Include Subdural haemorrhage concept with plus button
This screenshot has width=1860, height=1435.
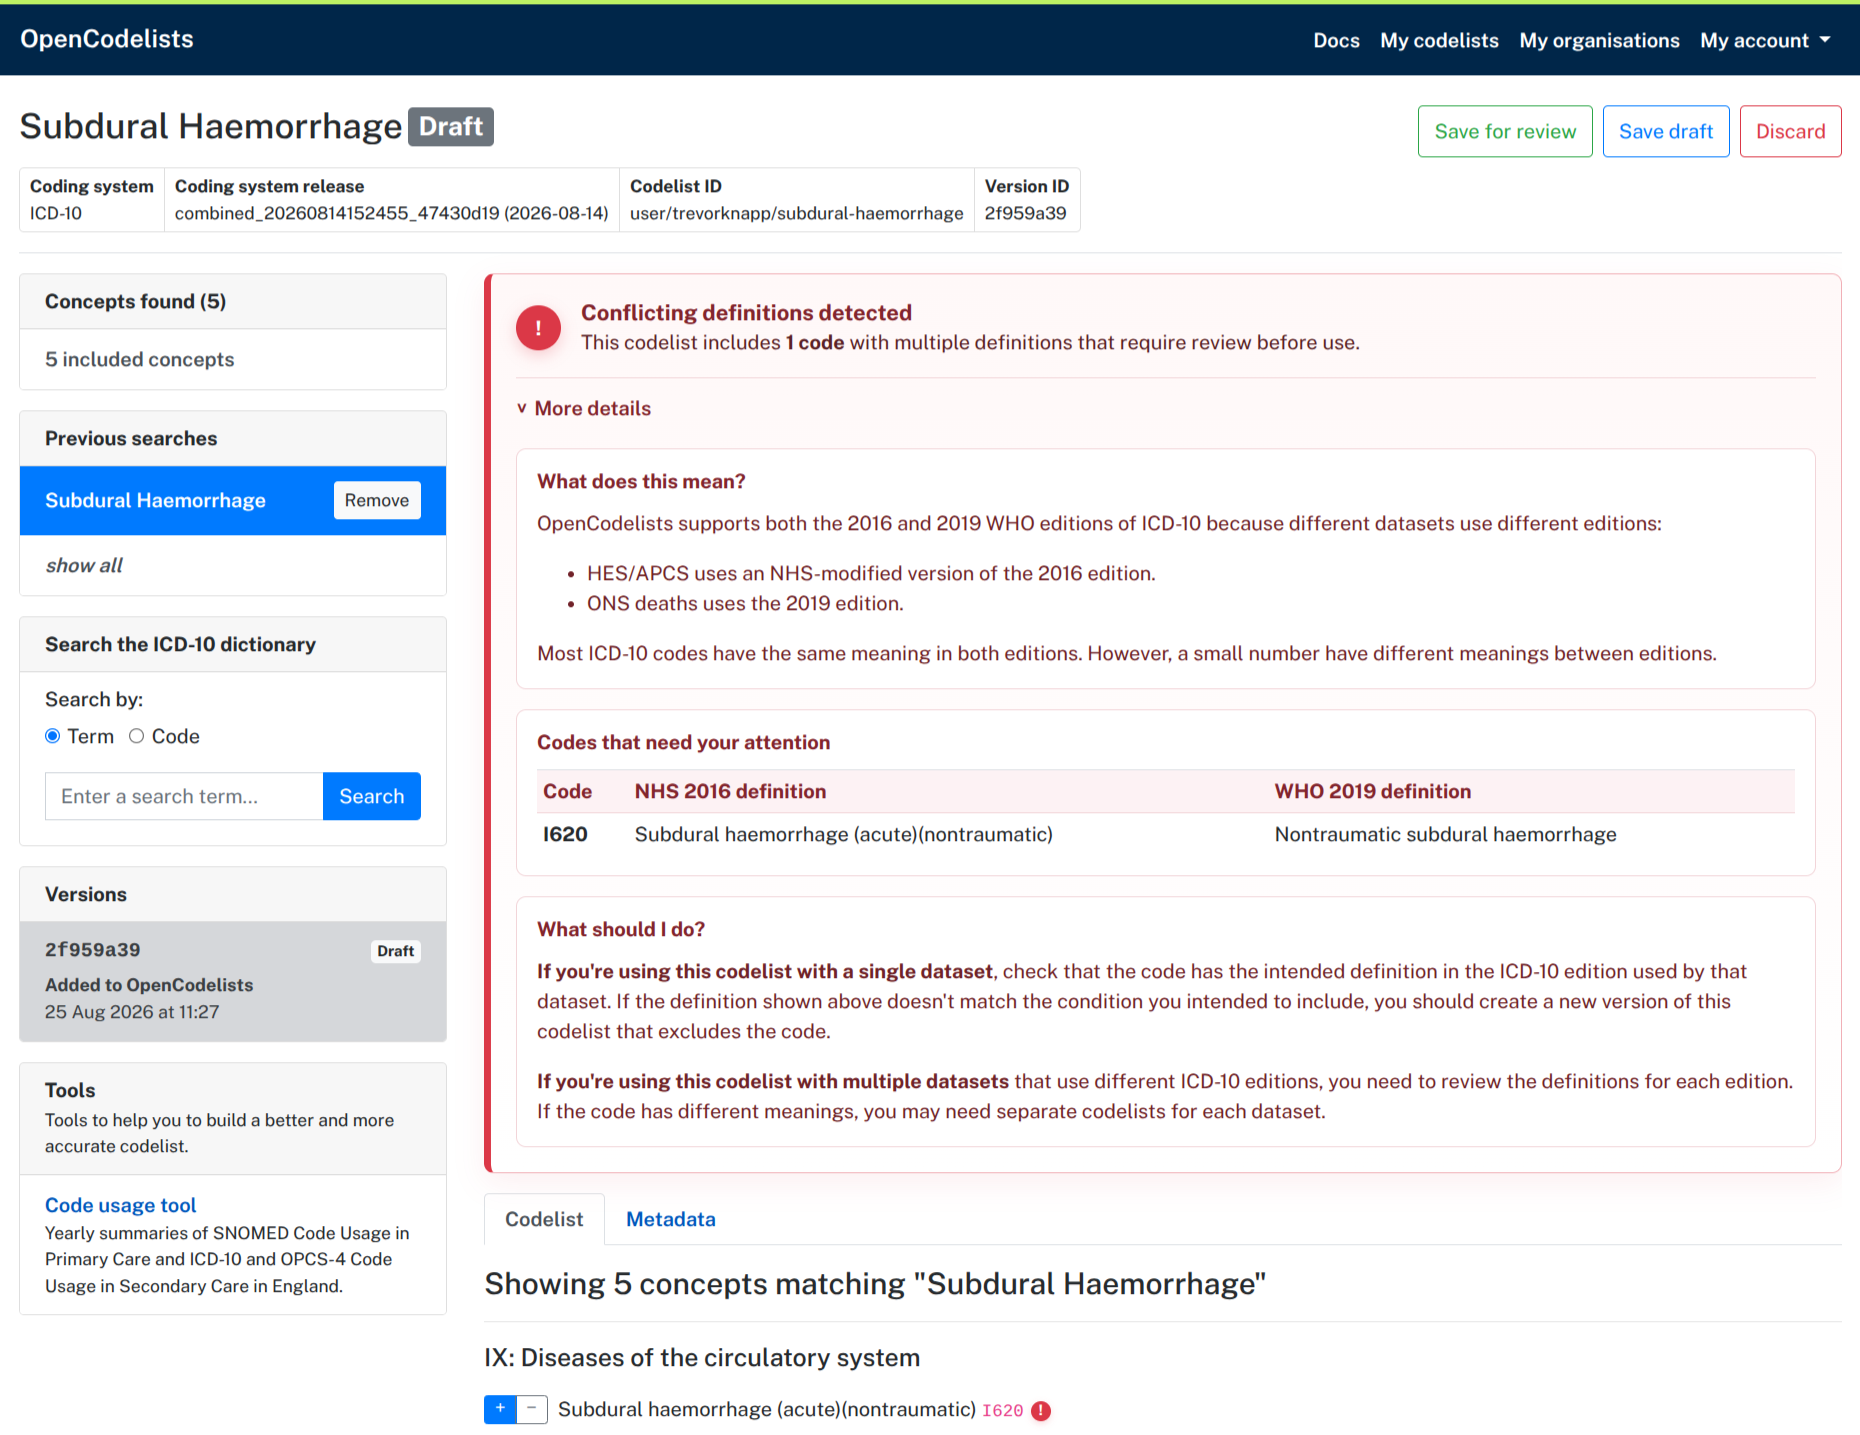[500, 1409]
